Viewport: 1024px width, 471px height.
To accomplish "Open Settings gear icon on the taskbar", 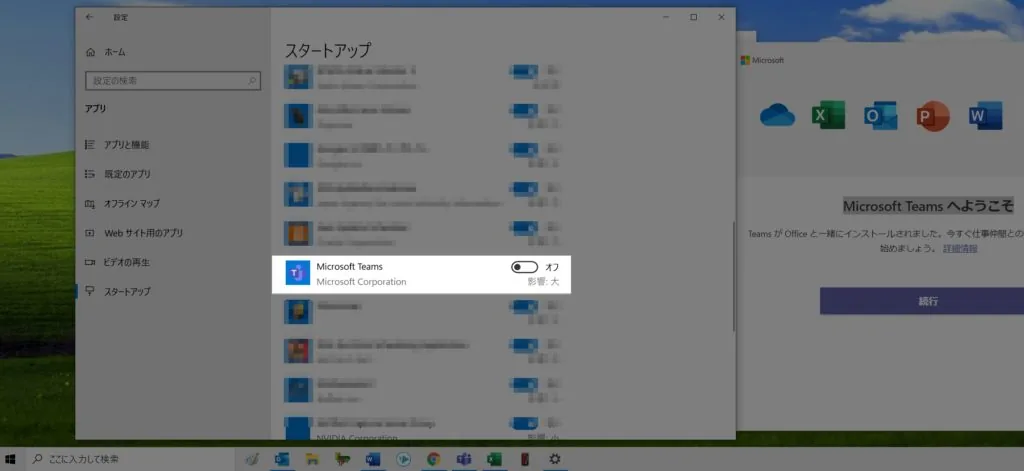I will 554,459.
